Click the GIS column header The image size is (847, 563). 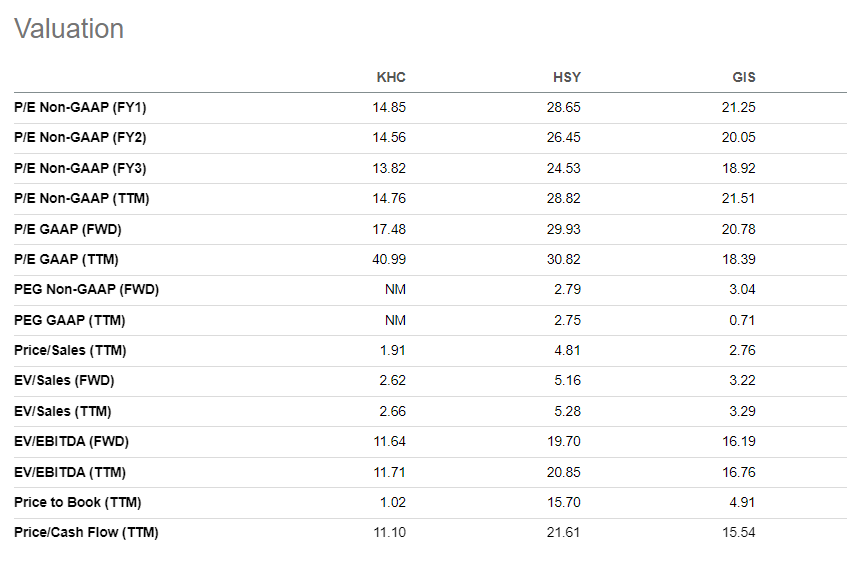tap(743, 77)
